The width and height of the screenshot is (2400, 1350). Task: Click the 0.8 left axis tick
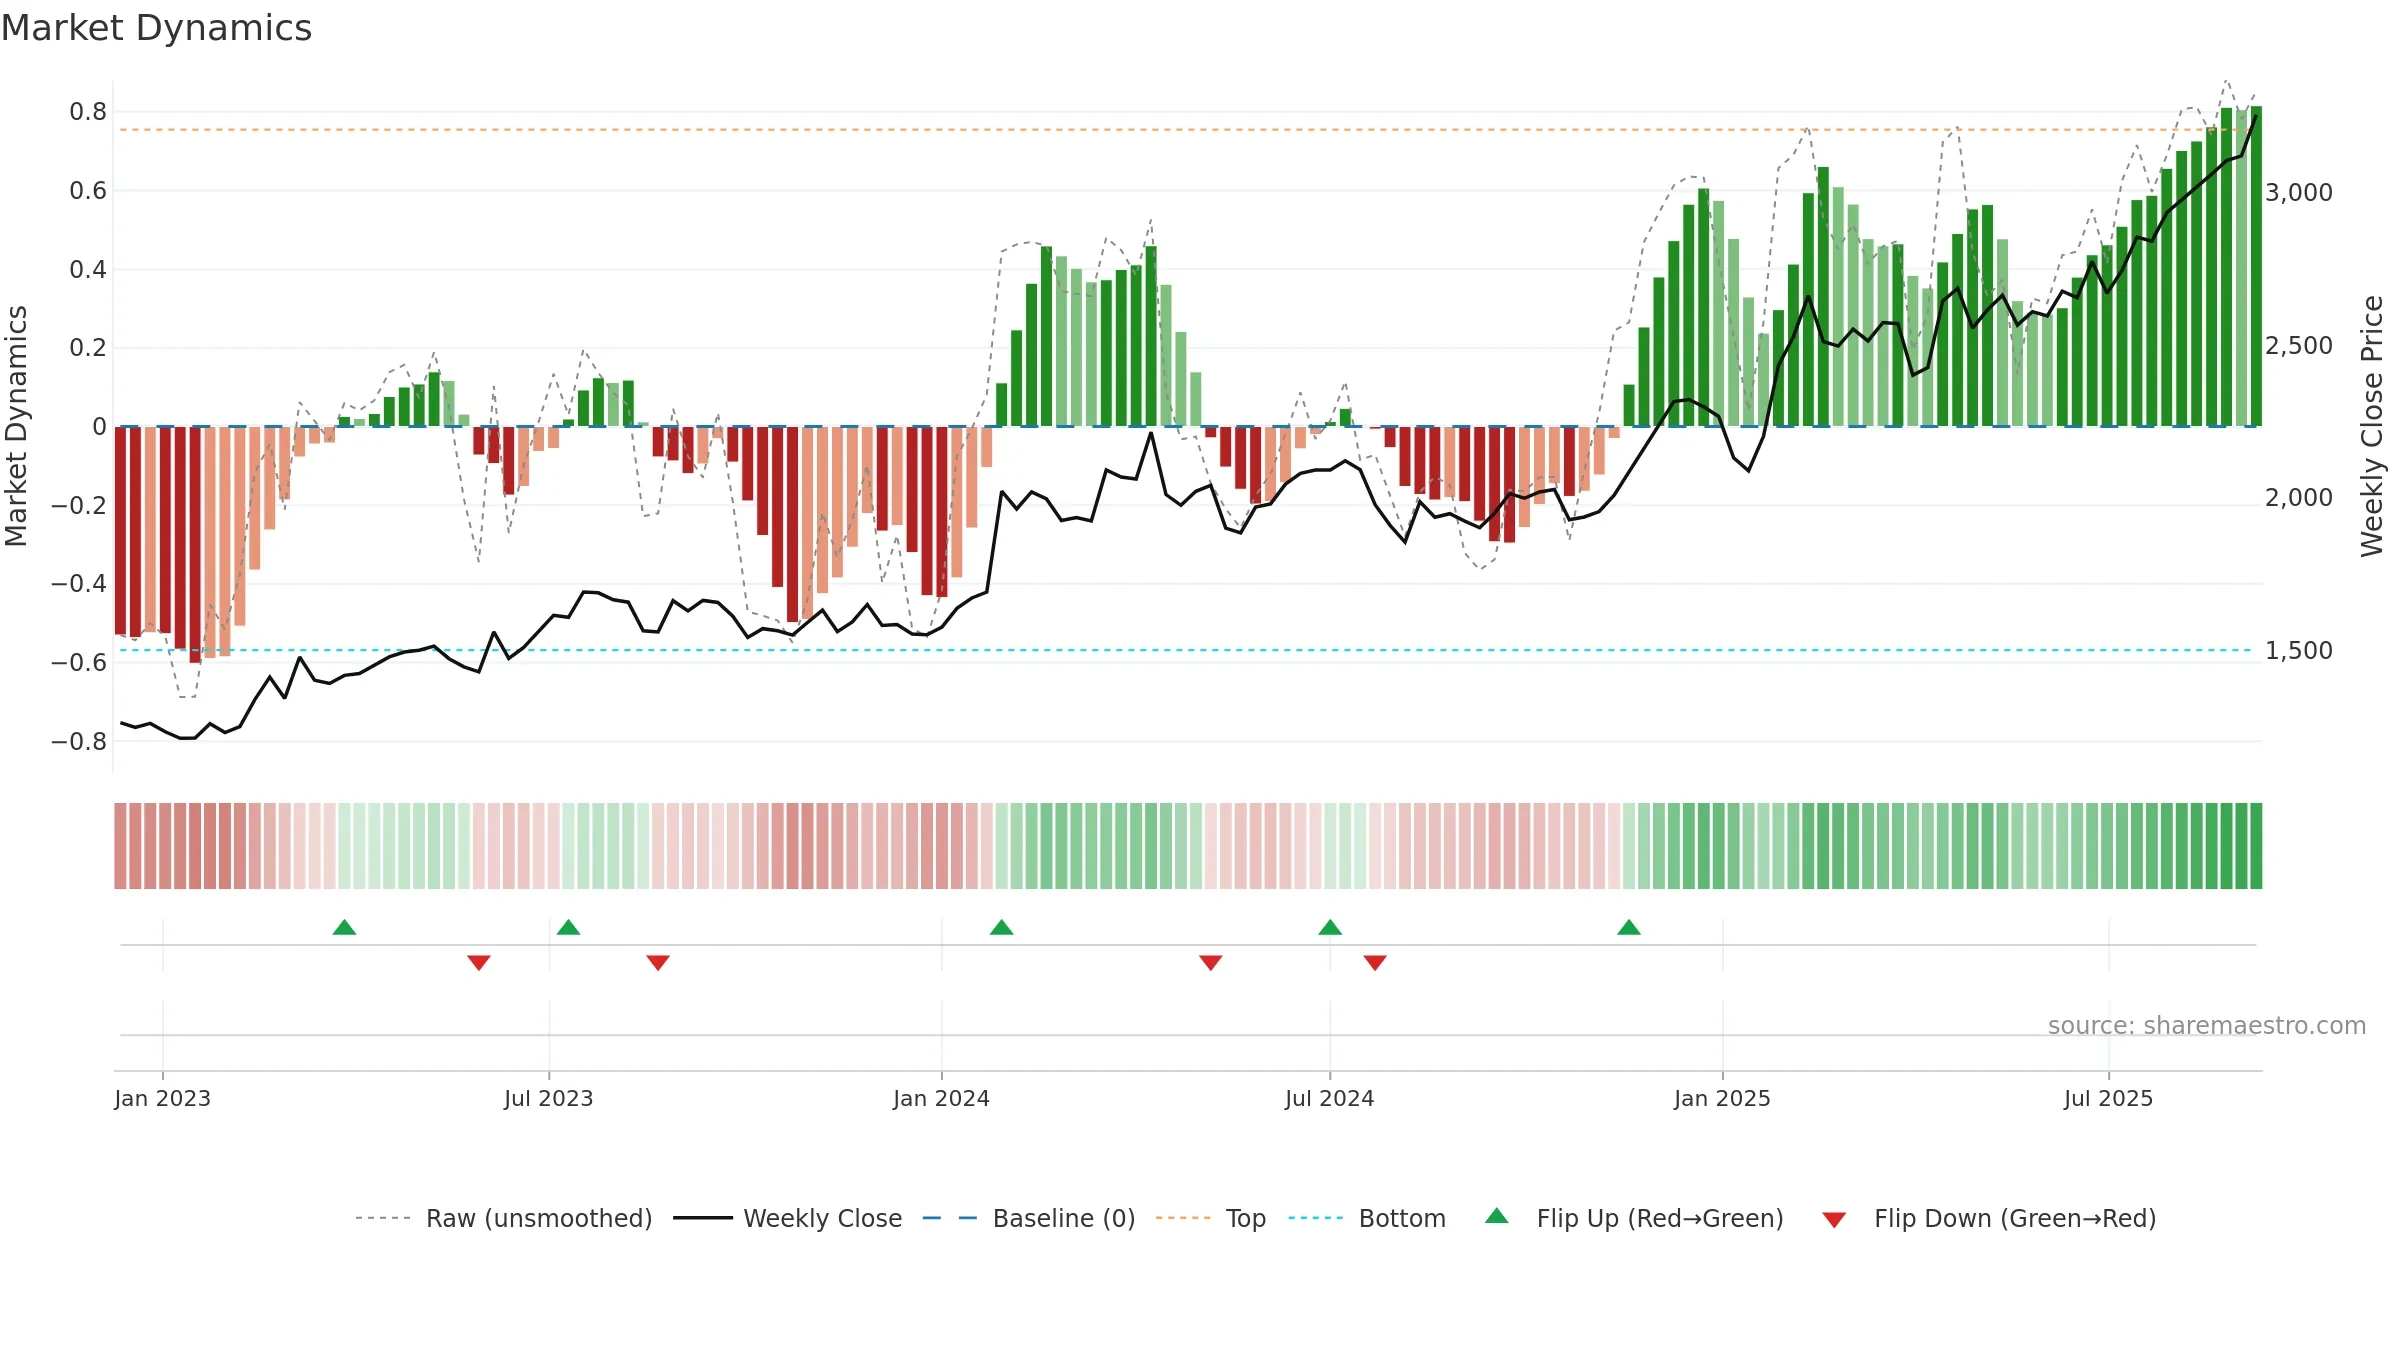coord(88,111)
